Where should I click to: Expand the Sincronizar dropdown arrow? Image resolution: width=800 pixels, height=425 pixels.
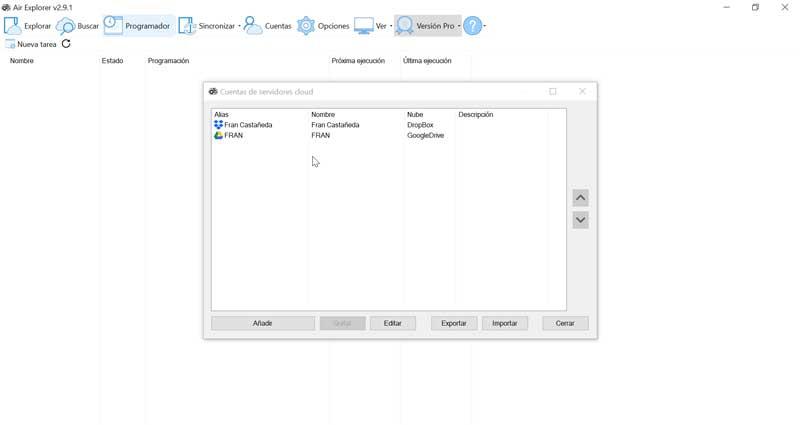pos(239,26)
